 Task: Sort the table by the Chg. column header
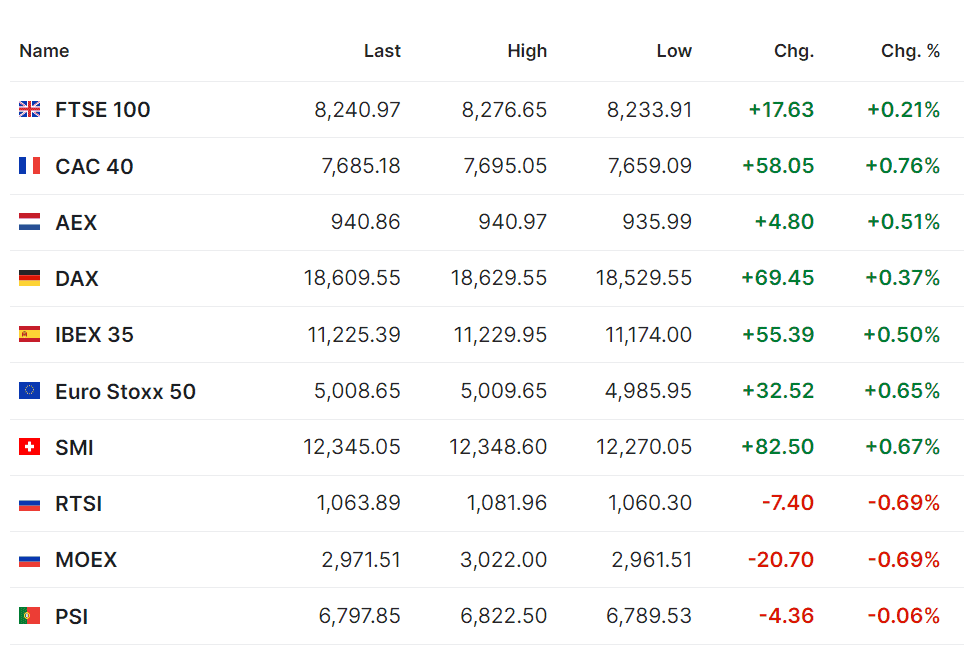click(x=794, y=51)
